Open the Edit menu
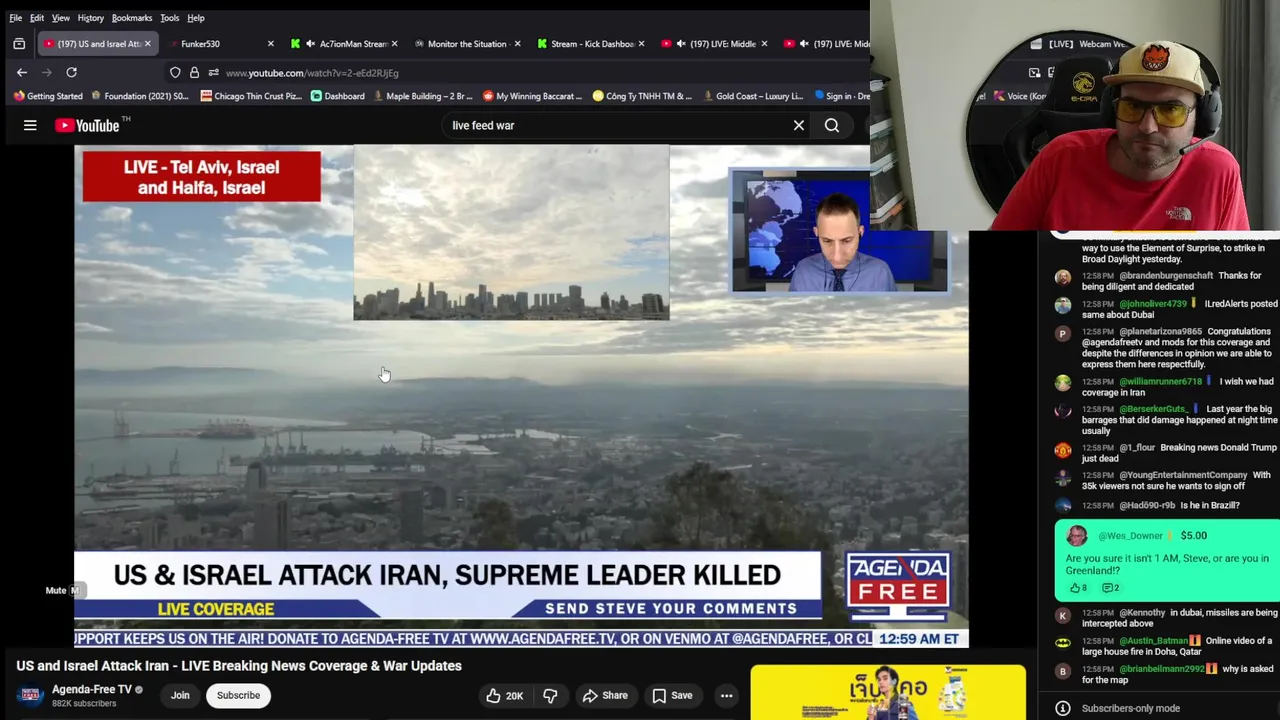This screenshot has width=1280, height=720. coord(37,18)
